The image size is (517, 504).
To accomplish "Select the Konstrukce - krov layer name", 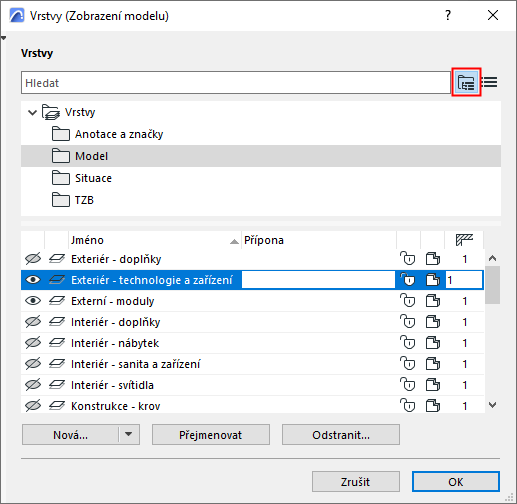I will (x=115, y=406).
